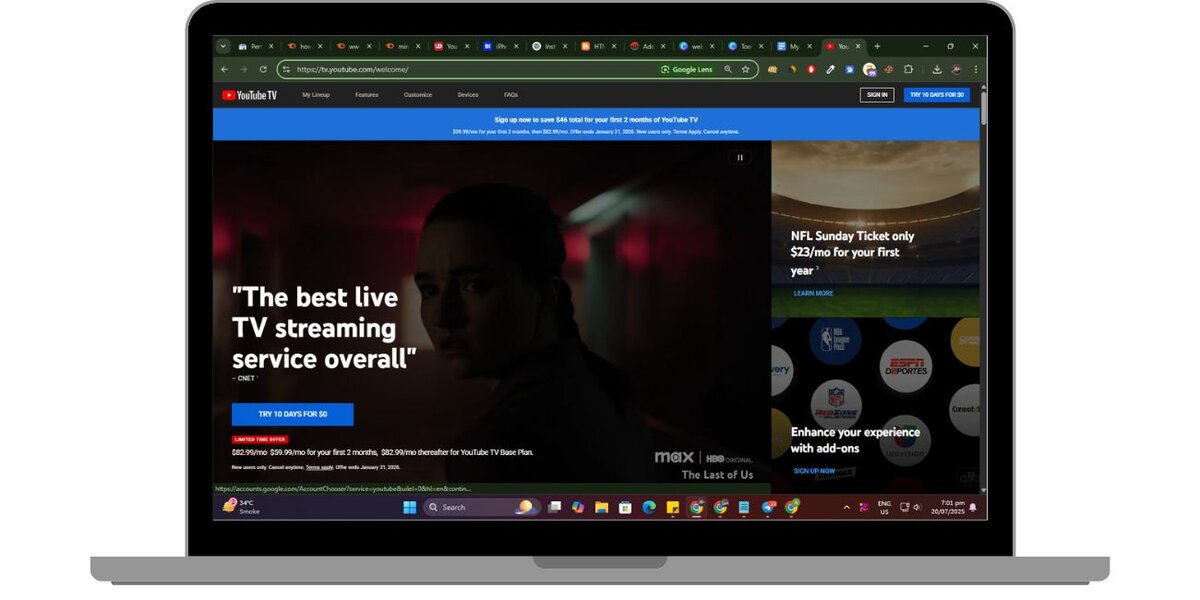
Task: Switch to the 'HTI' browser tab
Action: [x=598, y=46]
